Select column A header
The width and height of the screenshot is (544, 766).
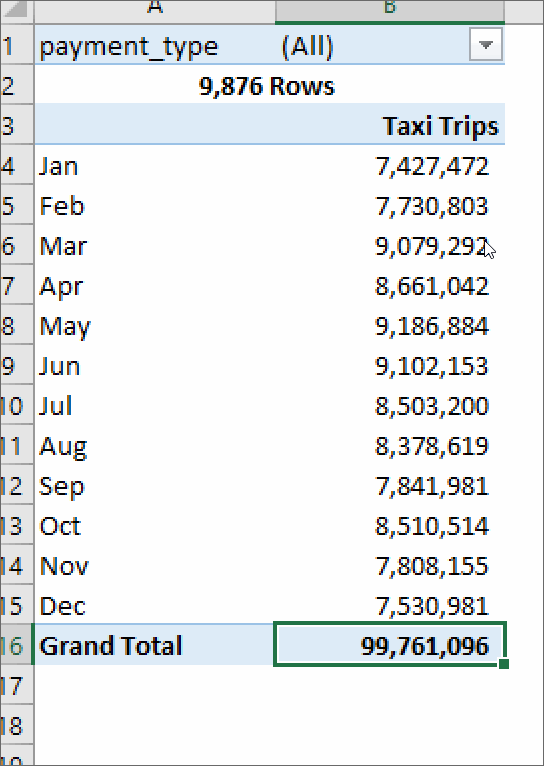click(155, 10)
